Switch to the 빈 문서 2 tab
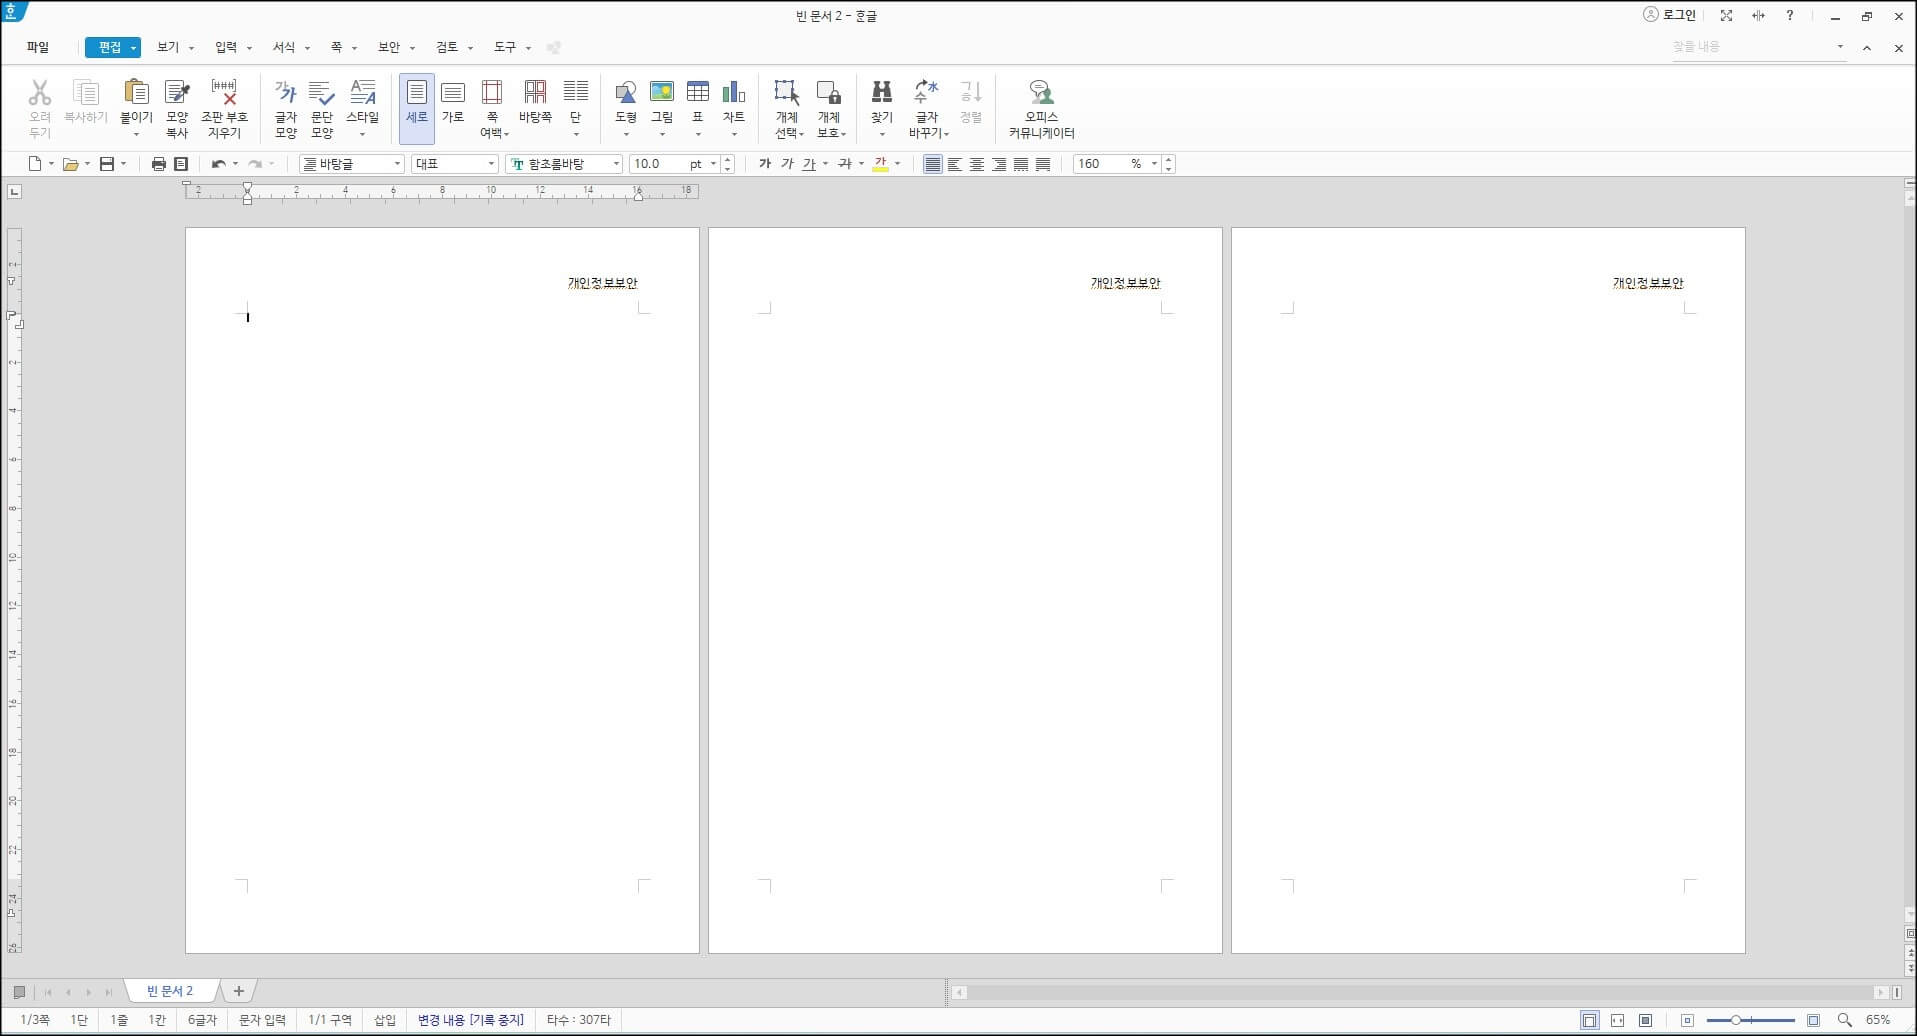Image resolution: width=1917 pixels, height=1036 pixels. [x=170, y=991]
